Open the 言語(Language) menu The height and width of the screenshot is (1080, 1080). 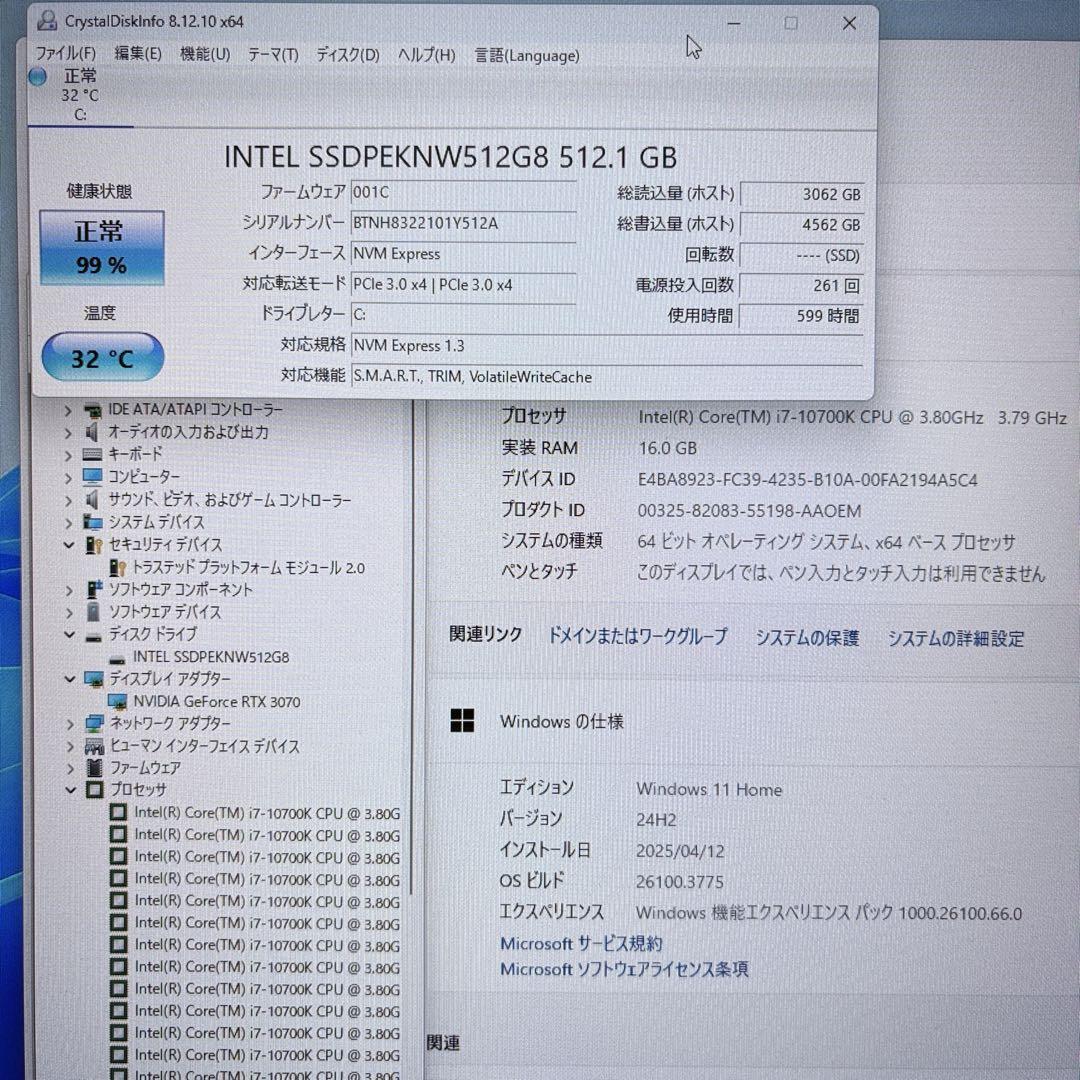[527, 56]
